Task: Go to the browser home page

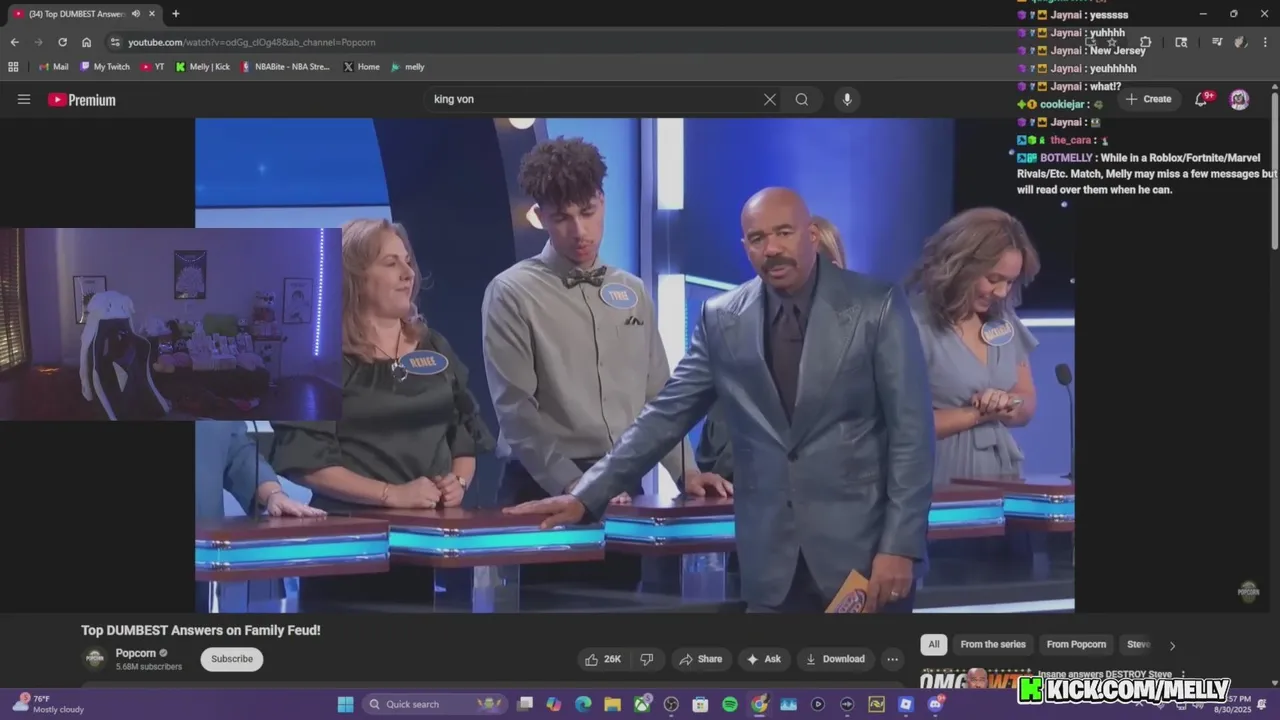Action: coord(87,42)
